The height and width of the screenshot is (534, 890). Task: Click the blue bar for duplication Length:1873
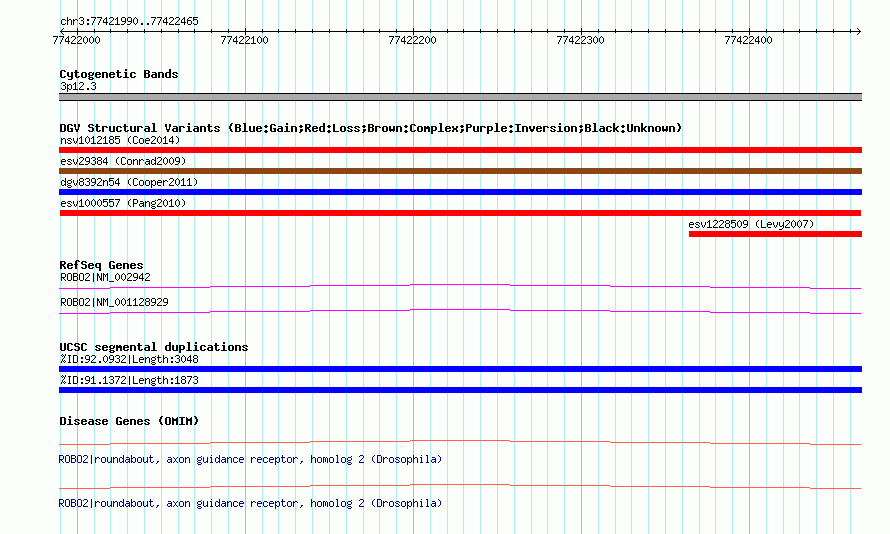[460, 390]
